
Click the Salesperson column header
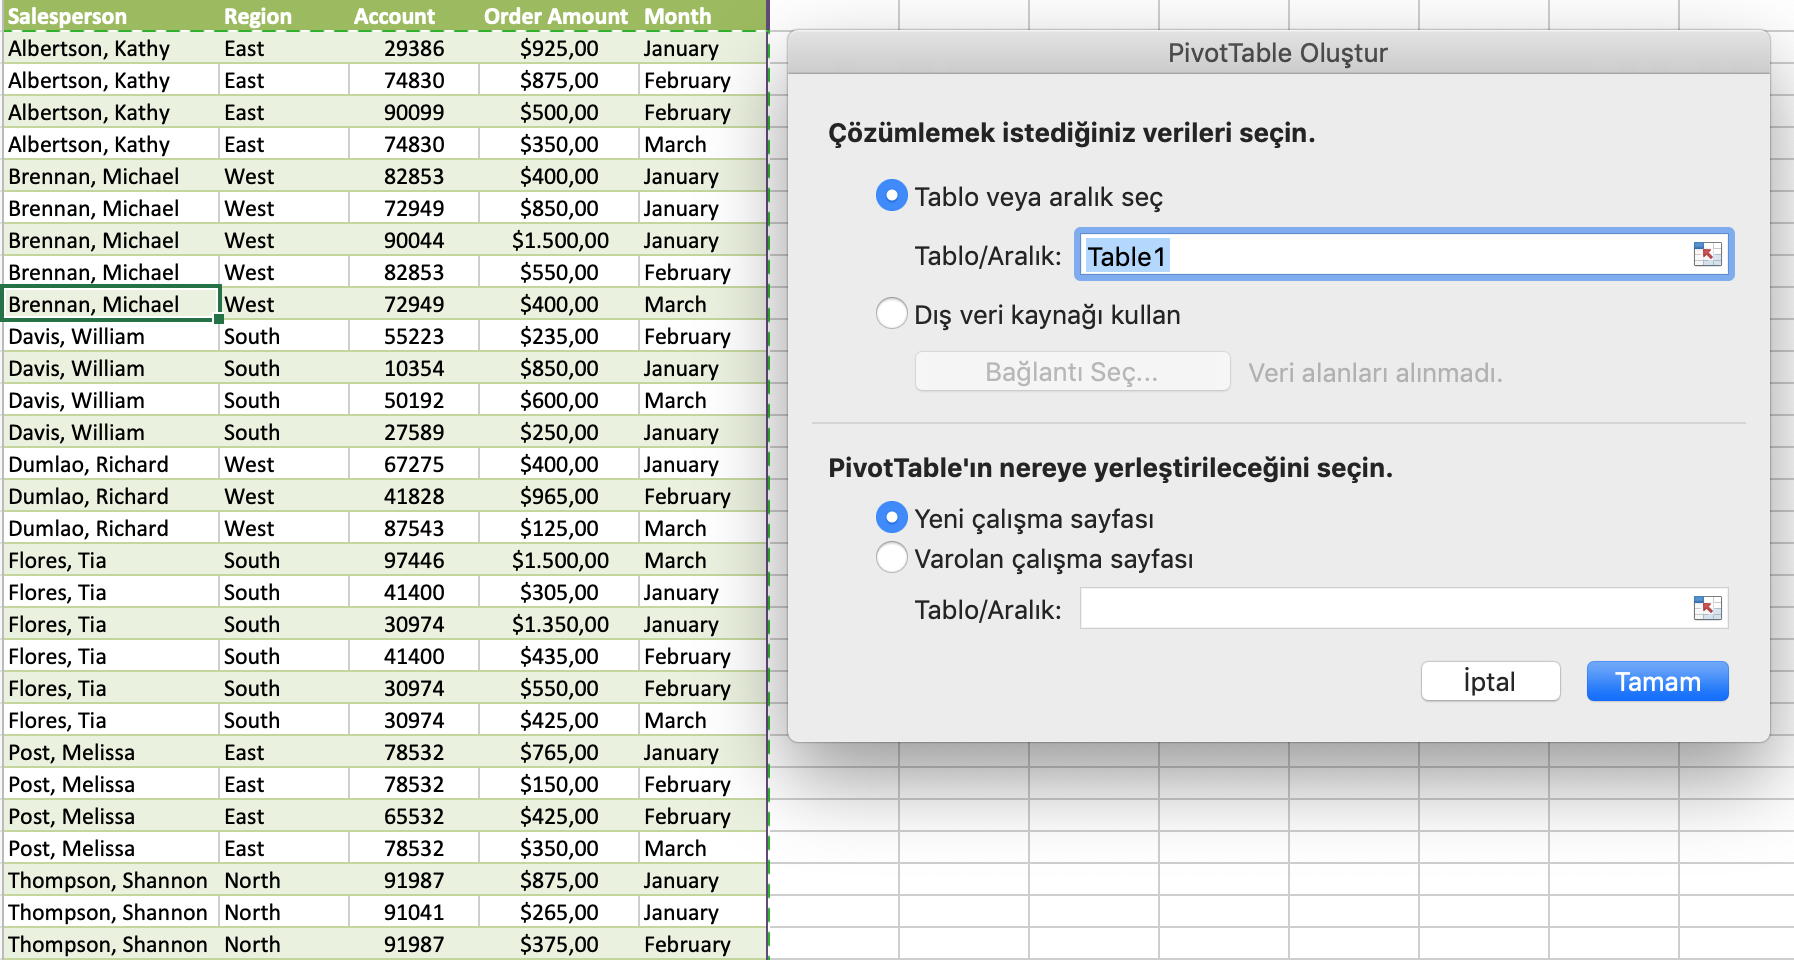click(x=66, y=16)
